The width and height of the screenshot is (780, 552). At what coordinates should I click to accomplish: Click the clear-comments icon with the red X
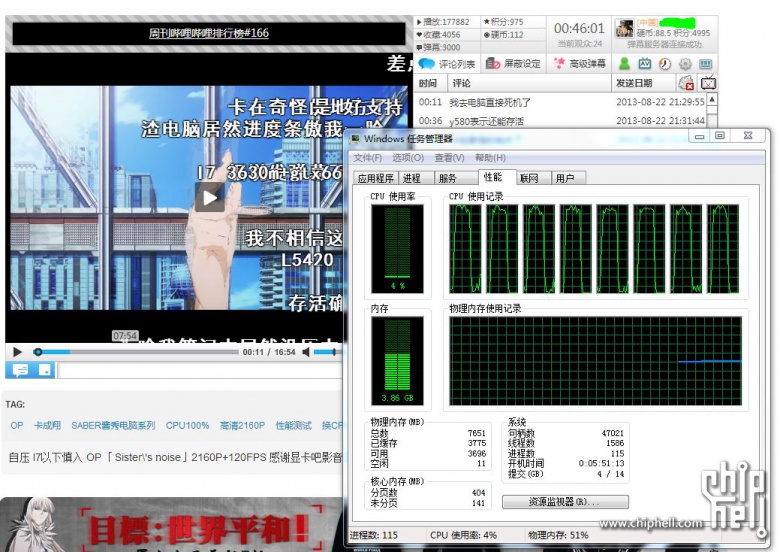tap(686, 83)
